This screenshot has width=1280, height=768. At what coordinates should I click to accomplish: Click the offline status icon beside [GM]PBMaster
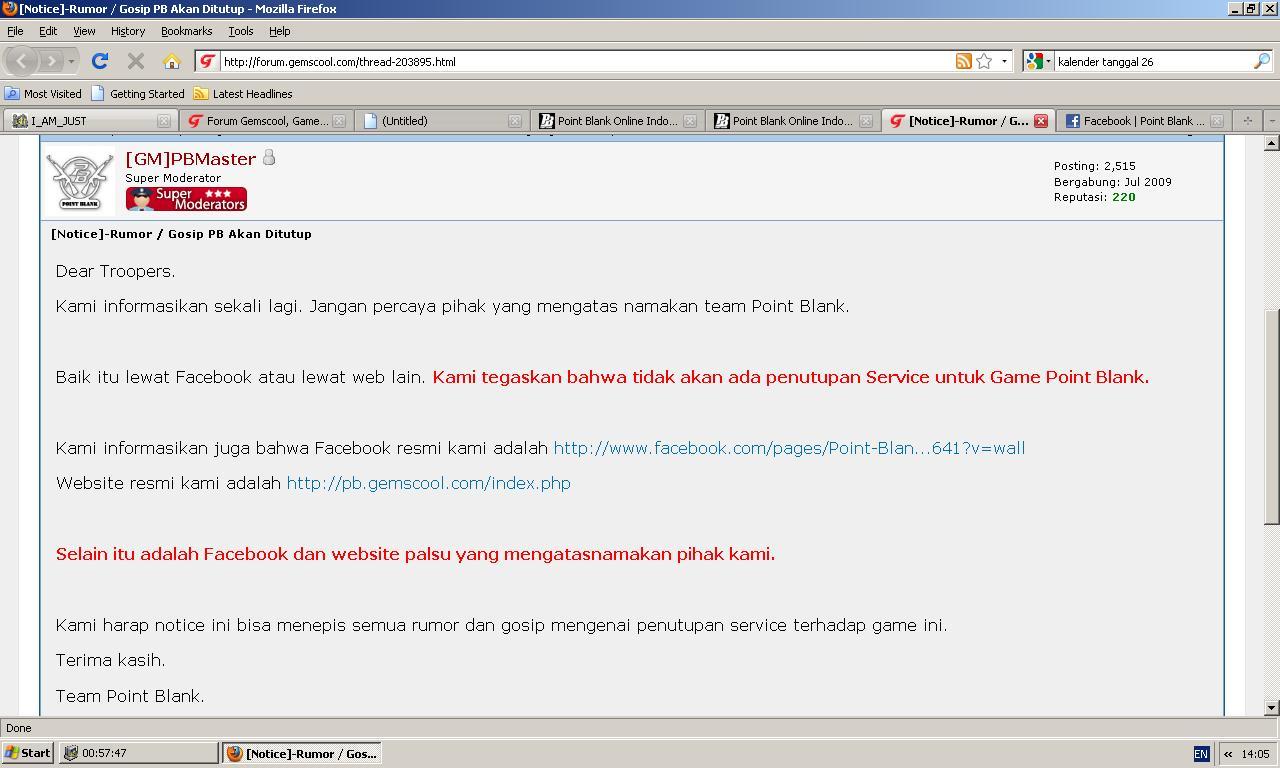268,158
